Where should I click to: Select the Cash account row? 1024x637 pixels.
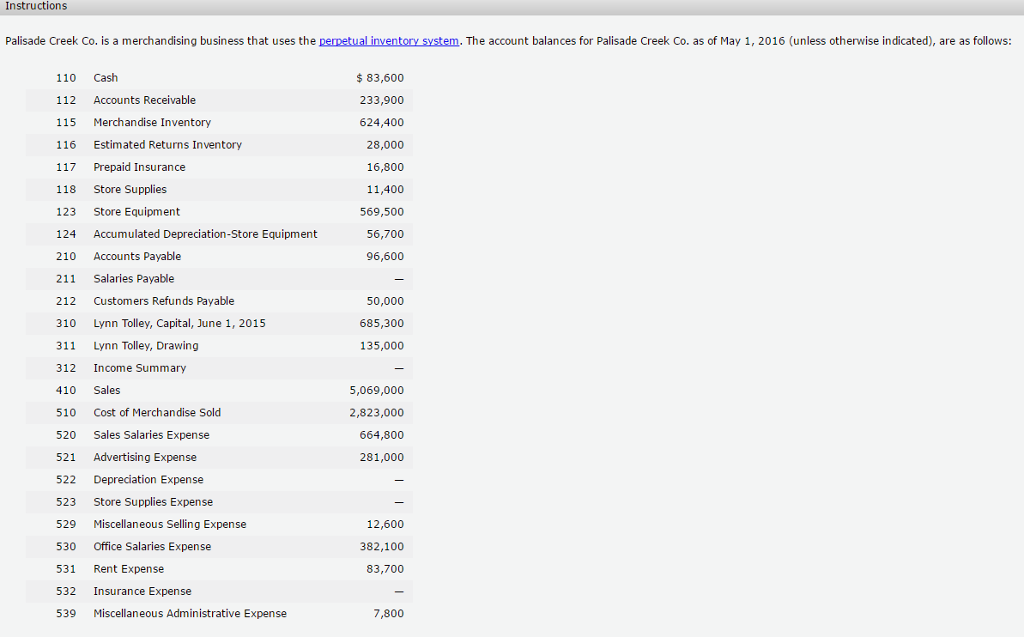pyautogui.click(x=200, y=77)
